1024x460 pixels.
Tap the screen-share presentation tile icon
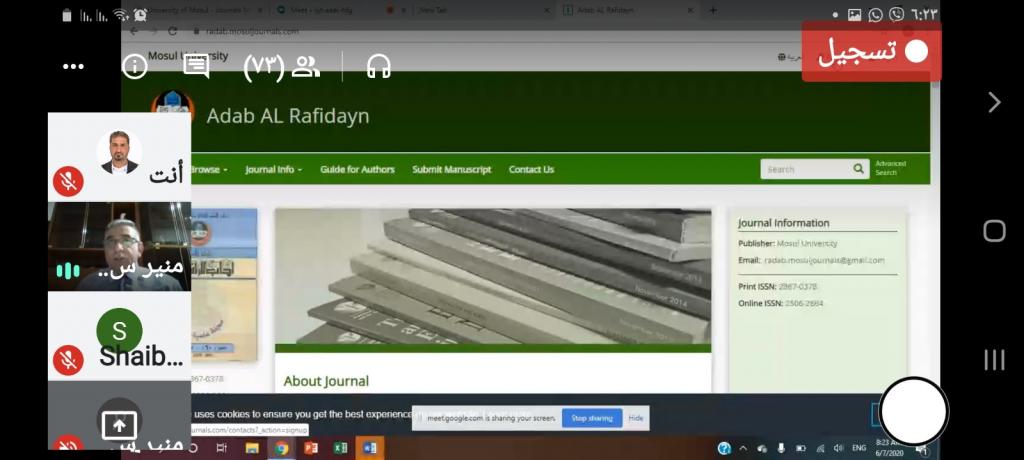120,424
